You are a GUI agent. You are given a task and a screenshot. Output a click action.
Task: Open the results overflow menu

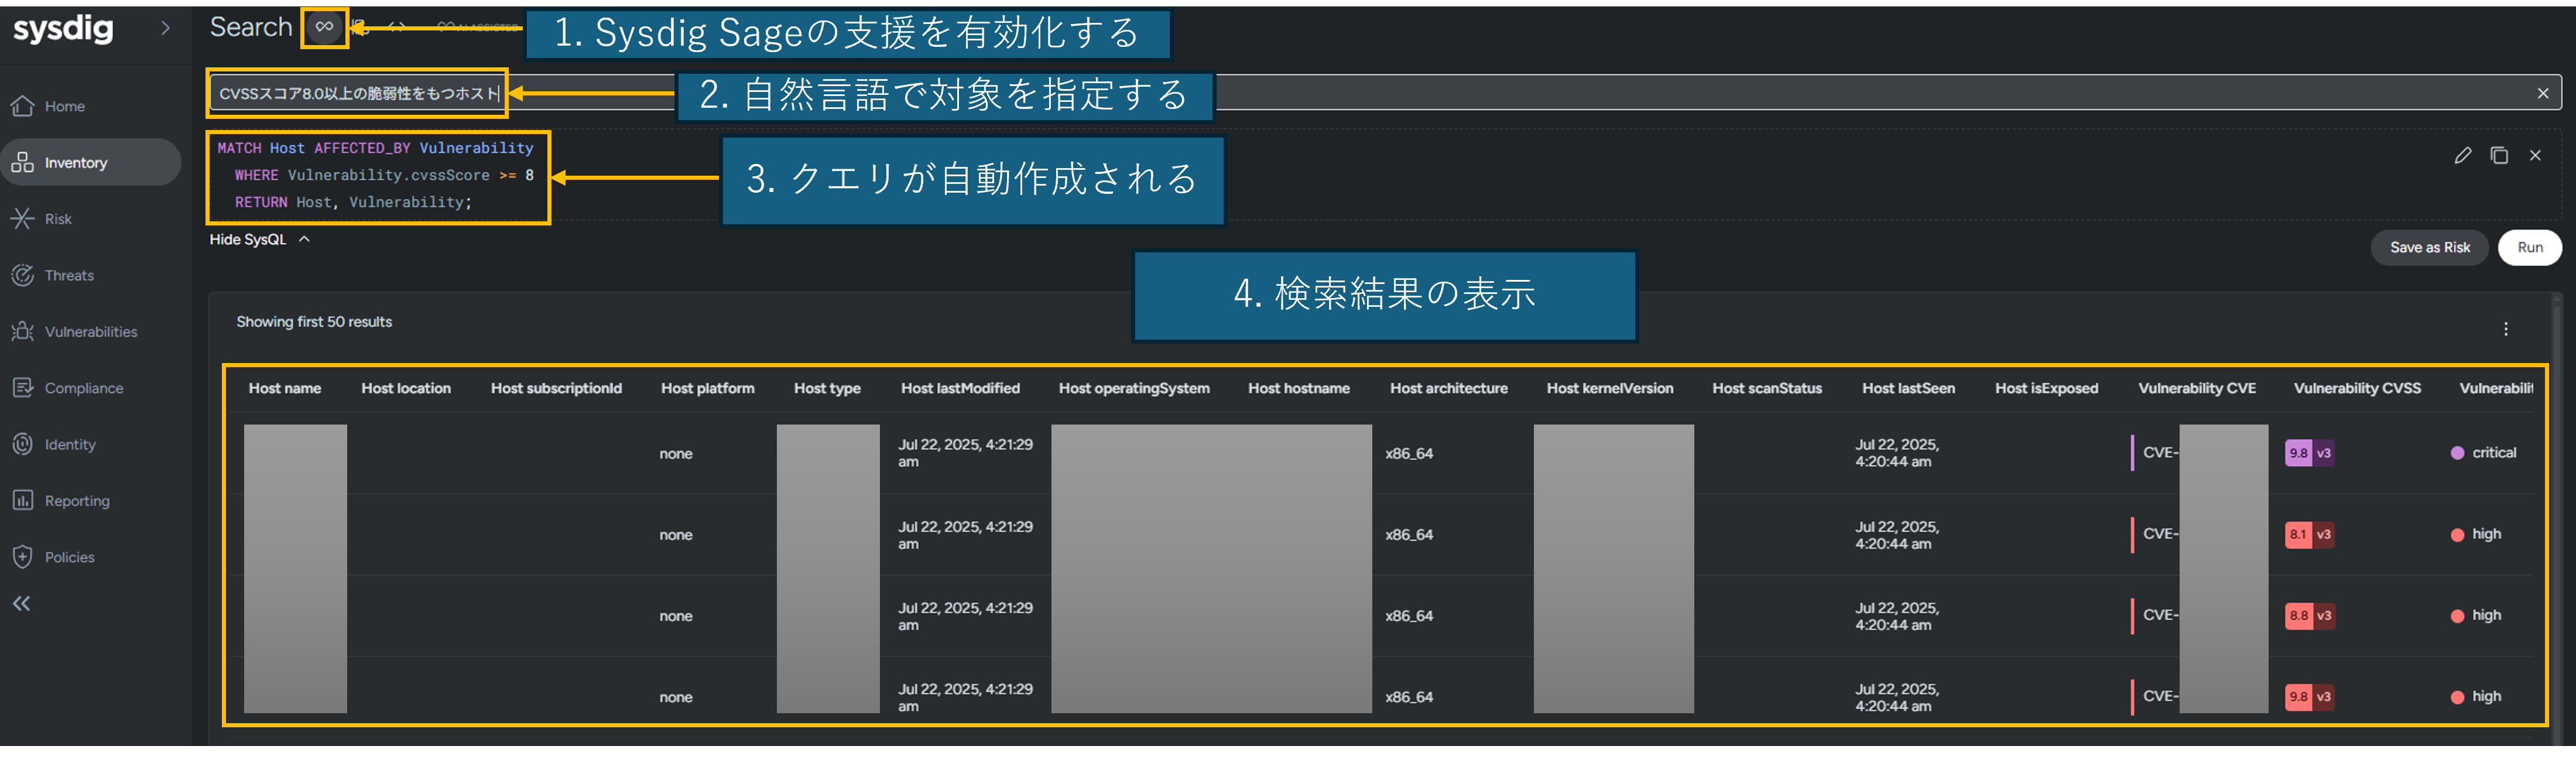[2507, 328]
